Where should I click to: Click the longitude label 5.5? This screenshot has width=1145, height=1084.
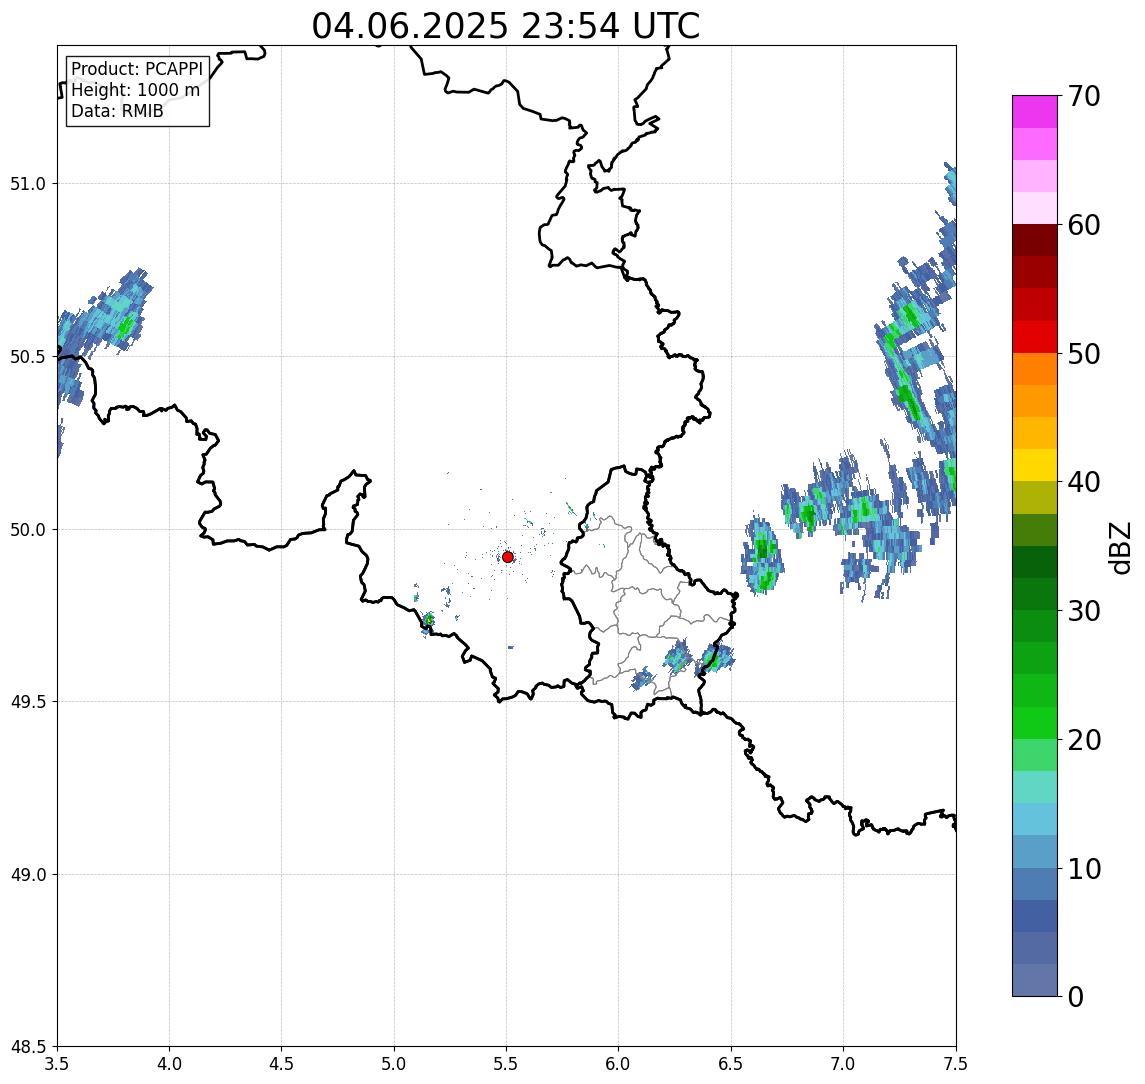[x=507, y=1064]
